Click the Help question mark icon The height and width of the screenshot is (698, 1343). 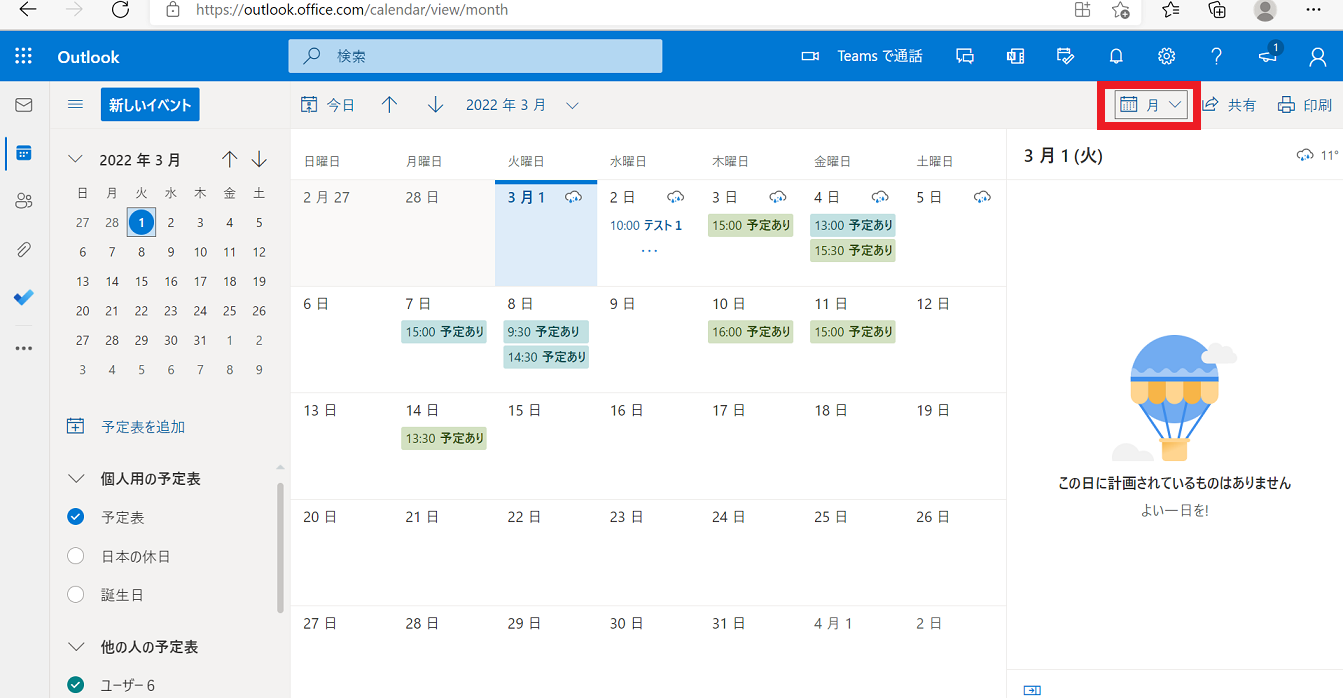coord(1216,57)
